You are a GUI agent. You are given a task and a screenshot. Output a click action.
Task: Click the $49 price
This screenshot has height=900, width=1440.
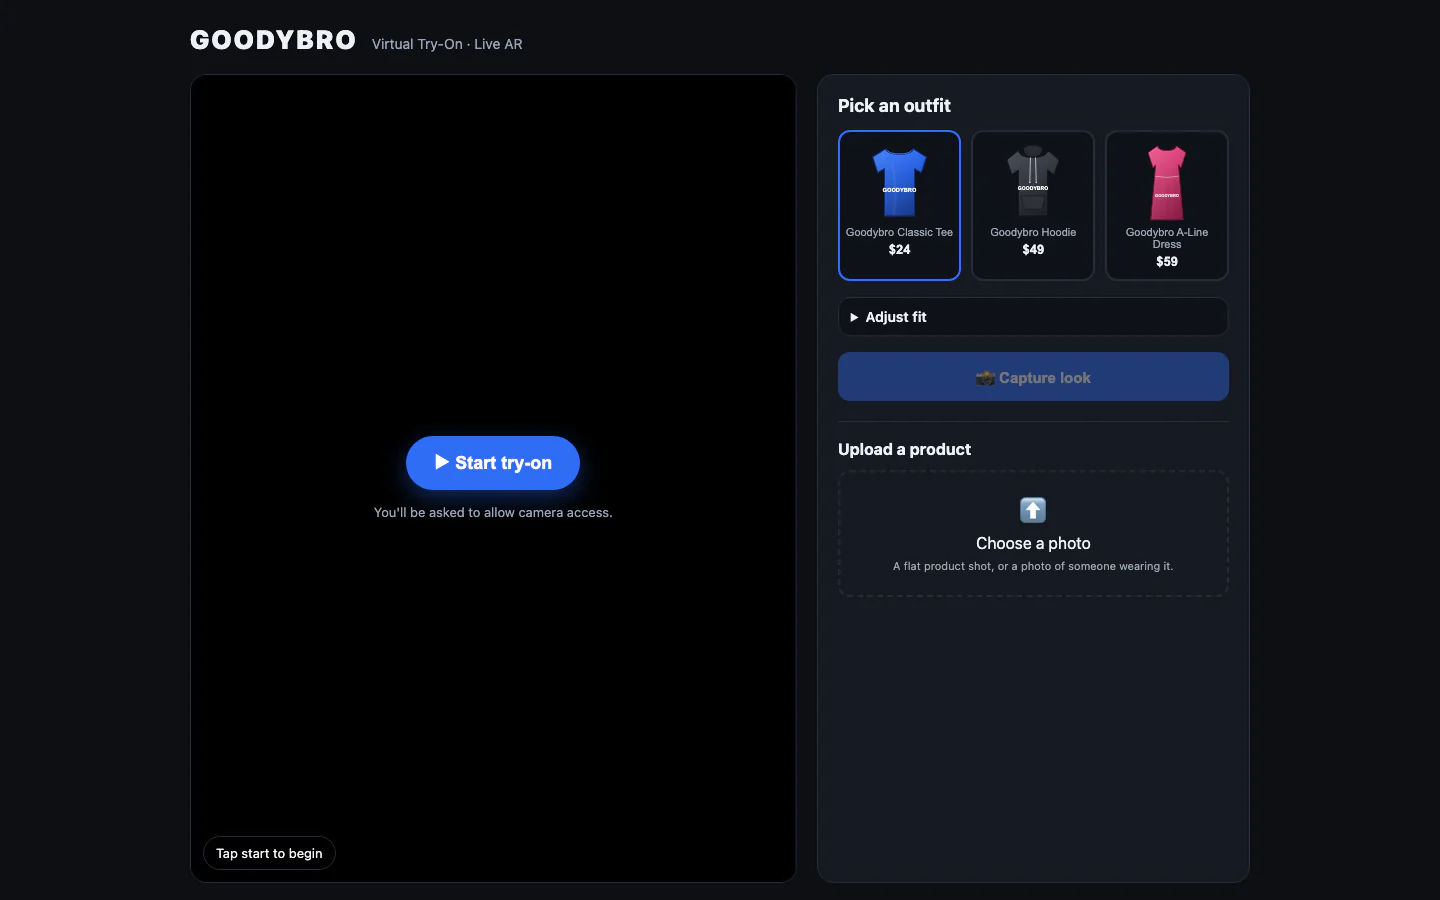coord(1033,250)
